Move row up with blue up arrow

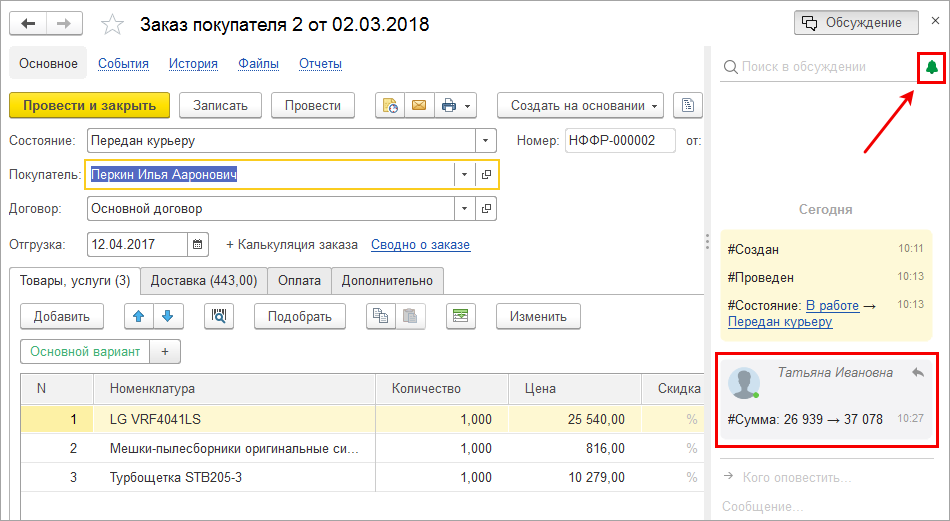(x=139, y=316)
